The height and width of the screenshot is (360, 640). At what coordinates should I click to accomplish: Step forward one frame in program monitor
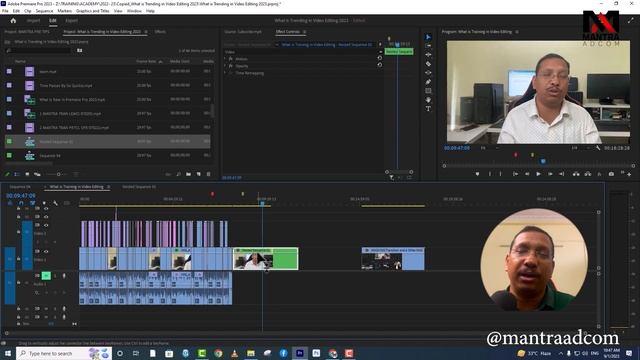coord(550,174)
